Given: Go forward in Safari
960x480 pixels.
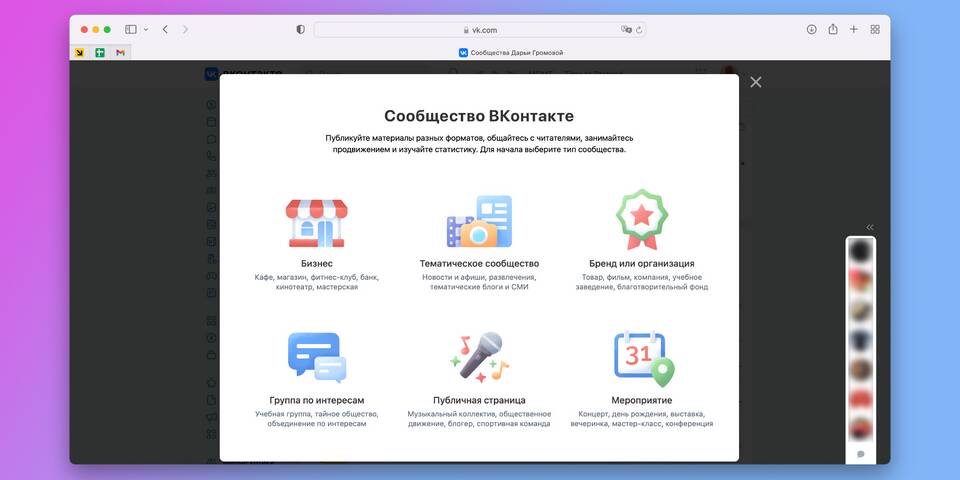Looking at the screenshot, I should [185, 29].
